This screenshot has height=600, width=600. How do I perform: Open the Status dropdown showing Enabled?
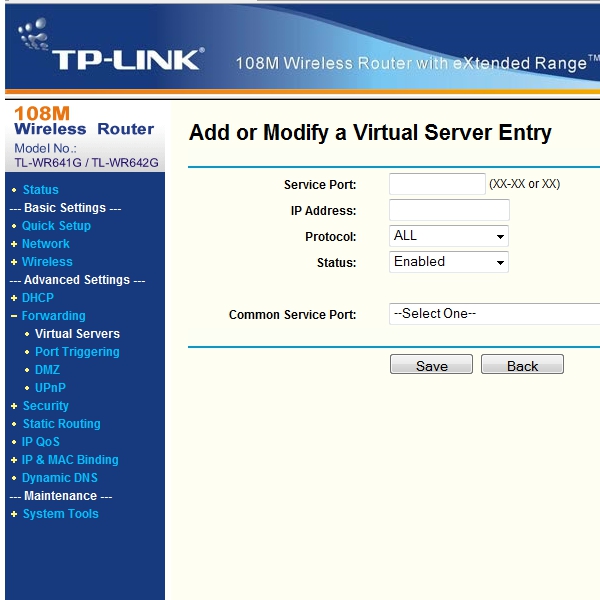(449, 262)
